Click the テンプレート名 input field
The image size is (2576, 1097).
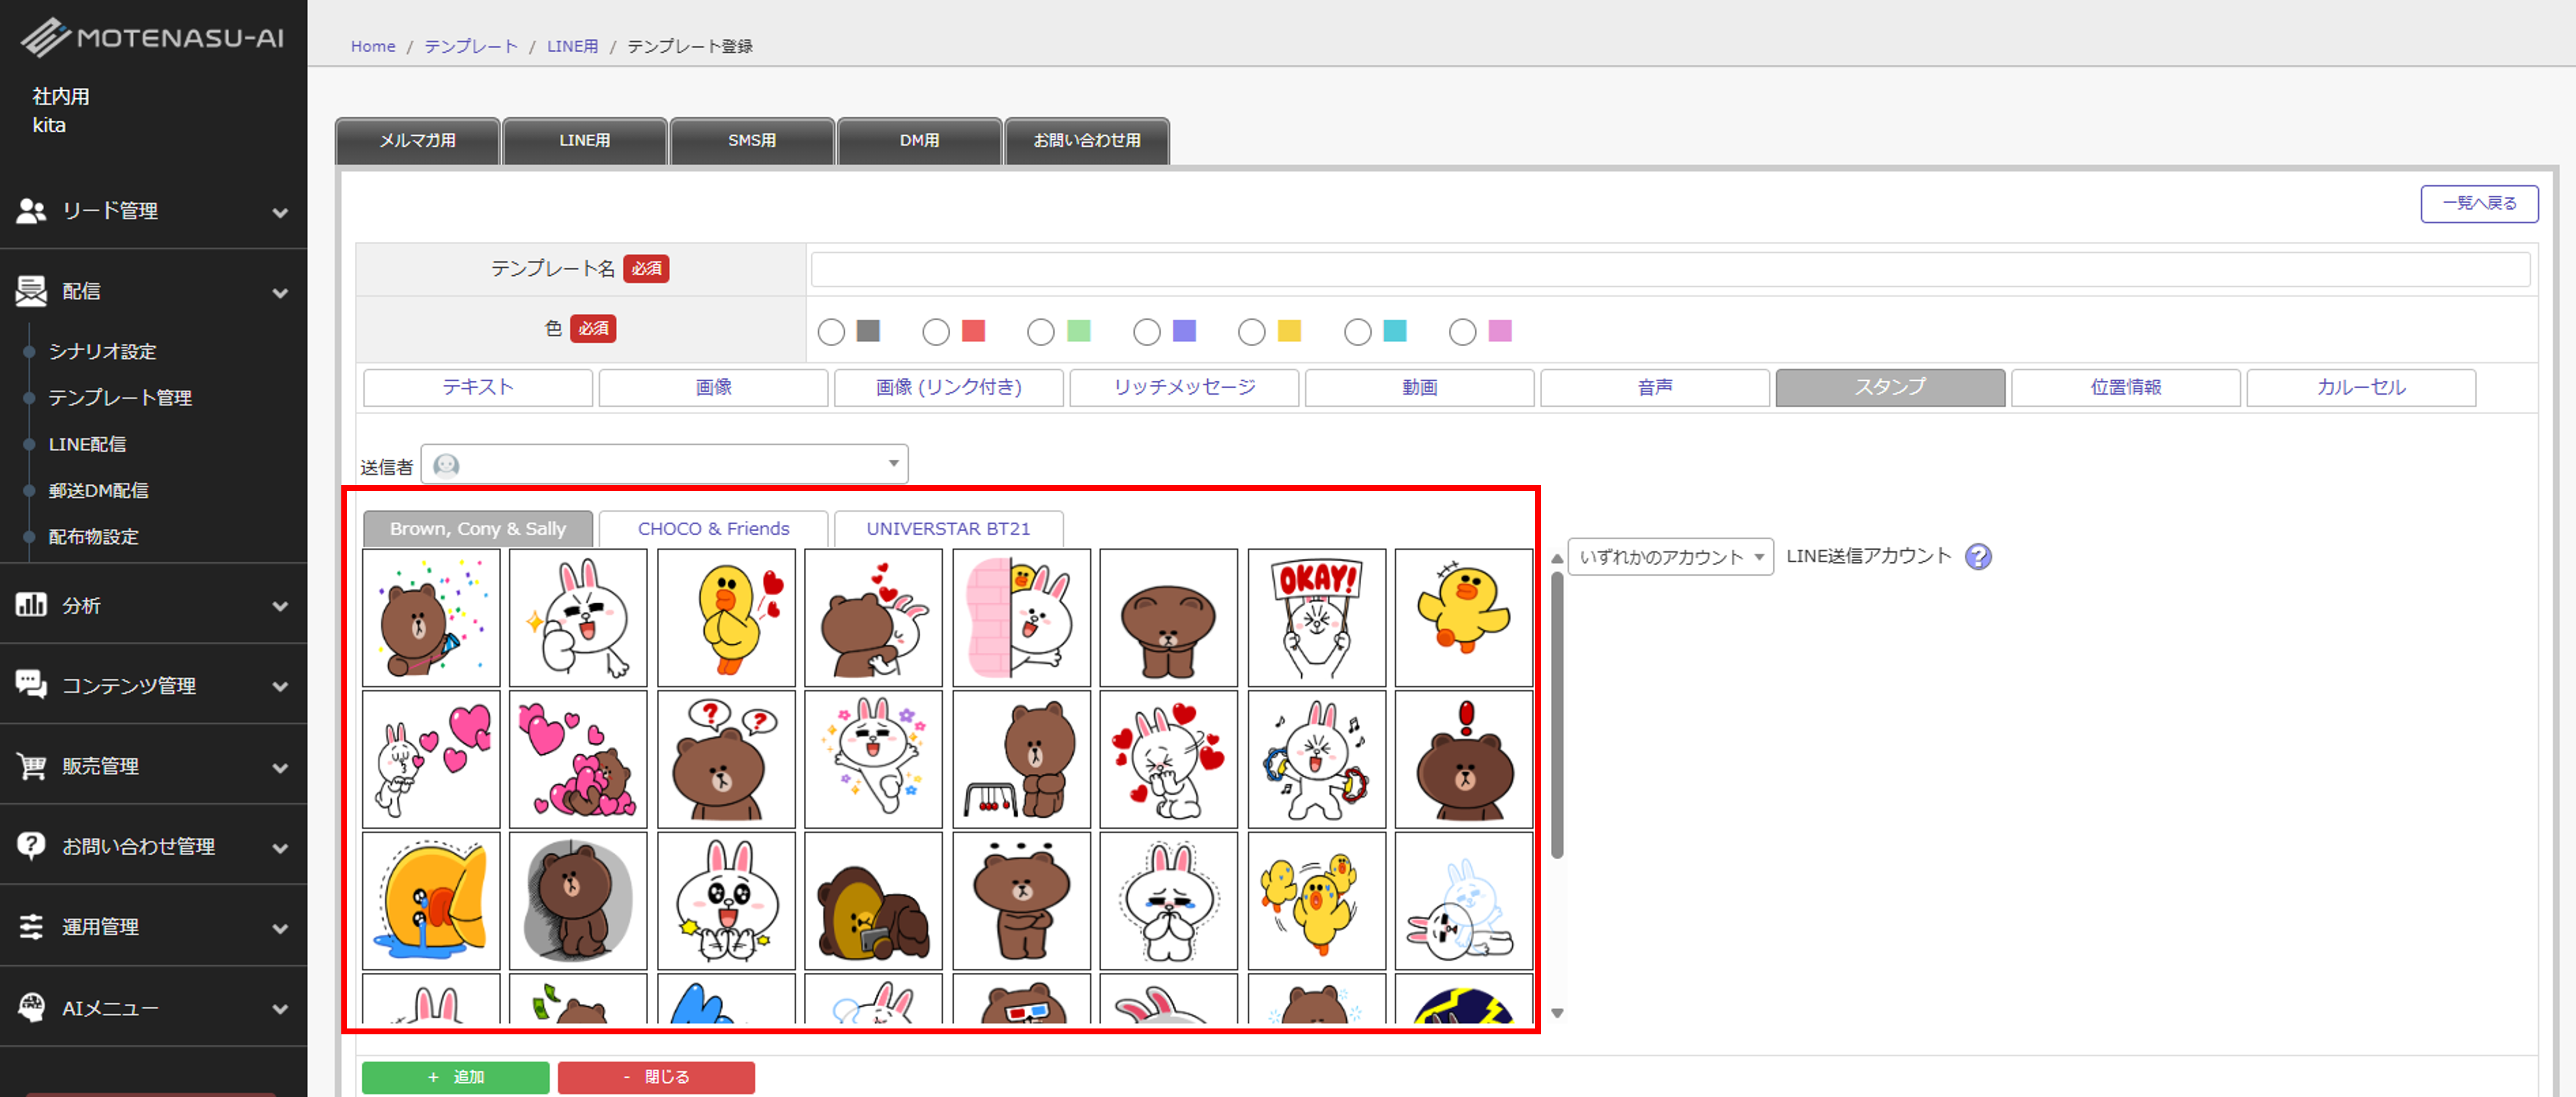(1669, 269)
